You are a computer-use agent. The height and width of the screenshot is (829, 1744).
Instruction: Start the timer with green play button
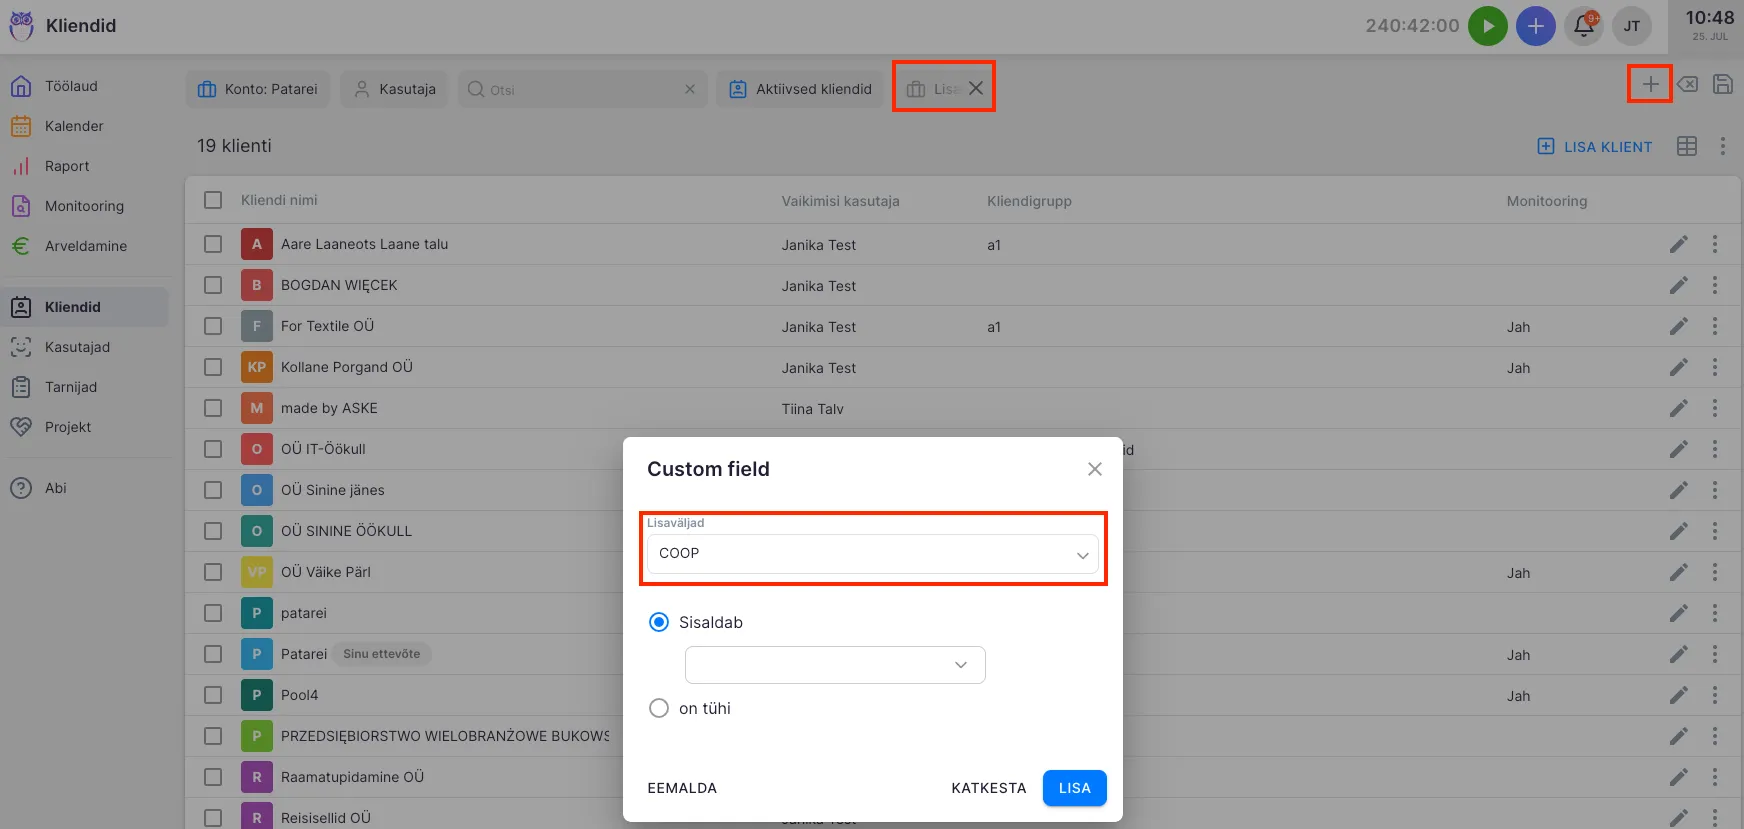pos(1487,26)
